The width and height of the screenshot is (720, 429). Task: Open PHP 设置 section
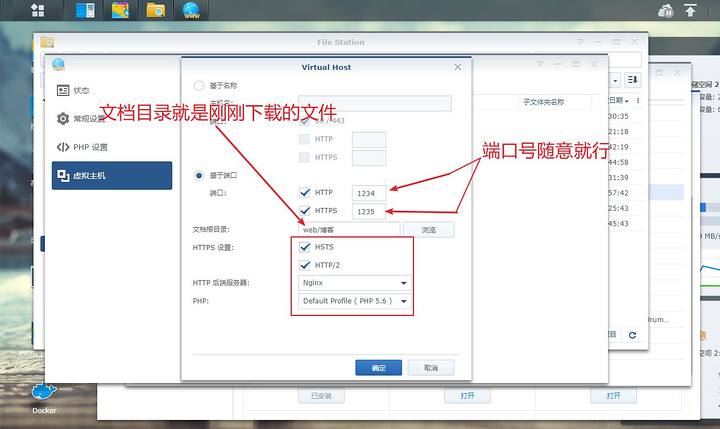[112, 147]
